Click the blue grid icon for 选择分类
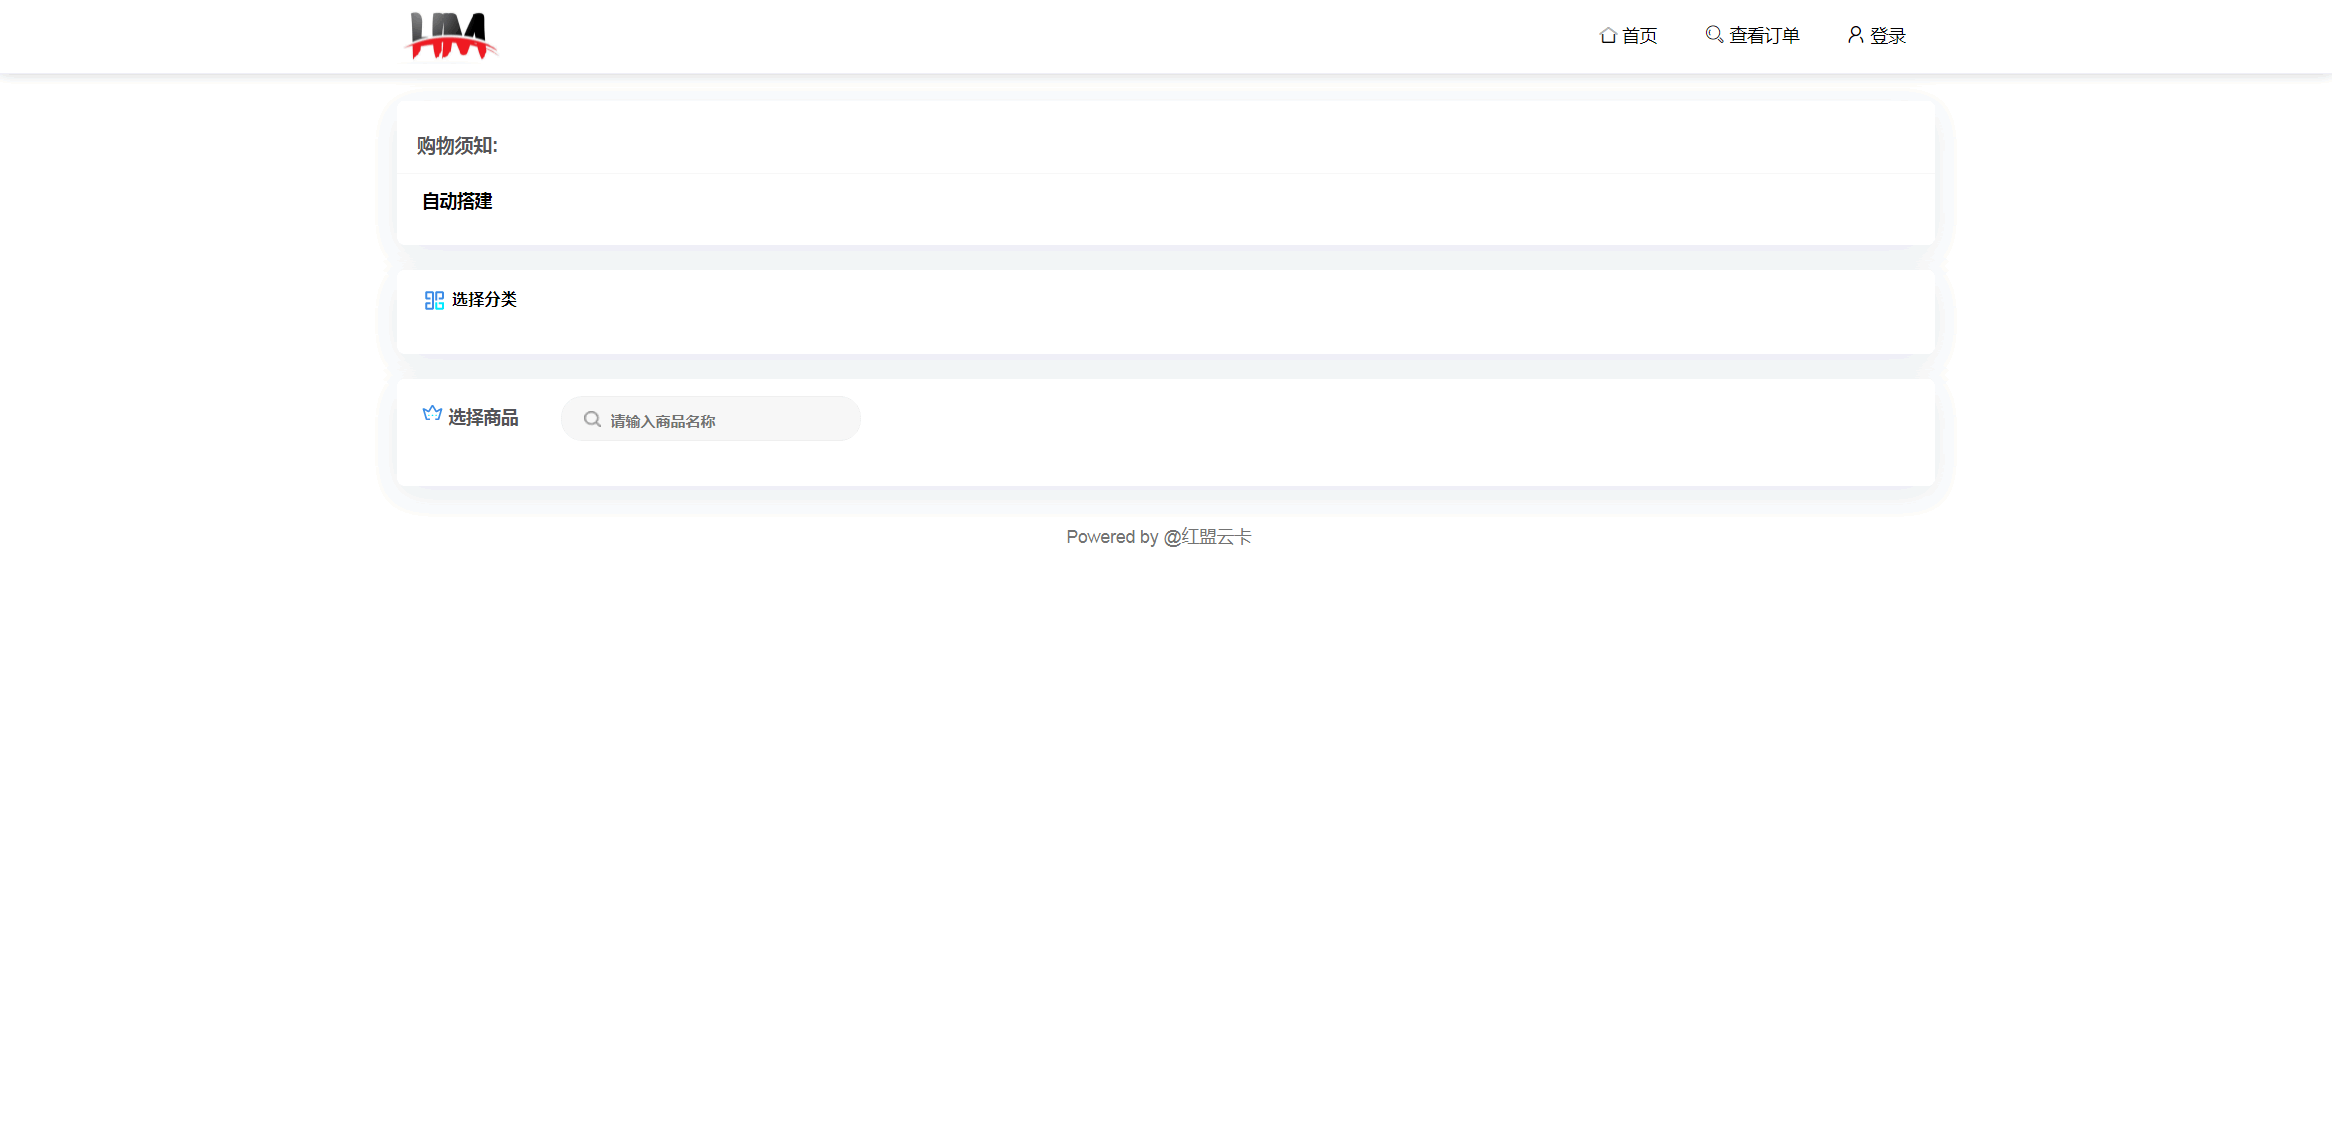 coord(434,300)
